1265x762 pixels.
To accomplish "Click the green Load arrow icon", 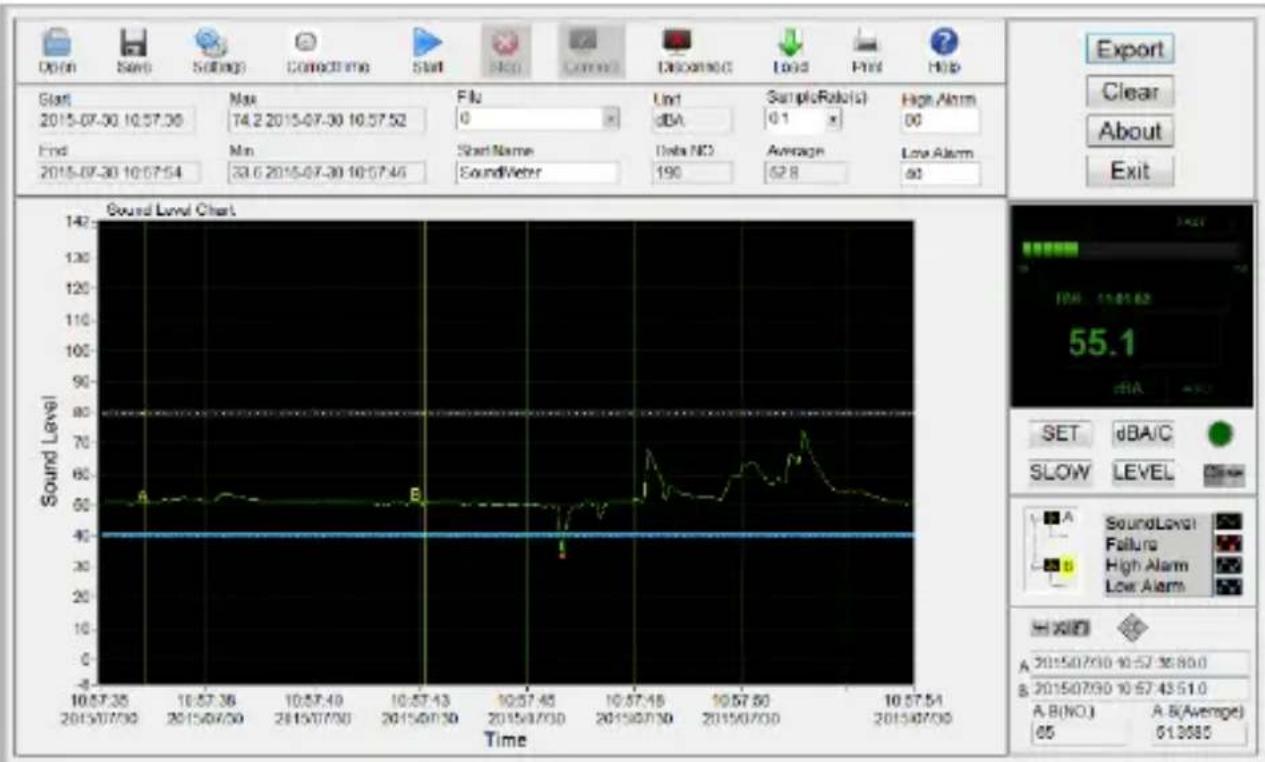I will point(790,44).
